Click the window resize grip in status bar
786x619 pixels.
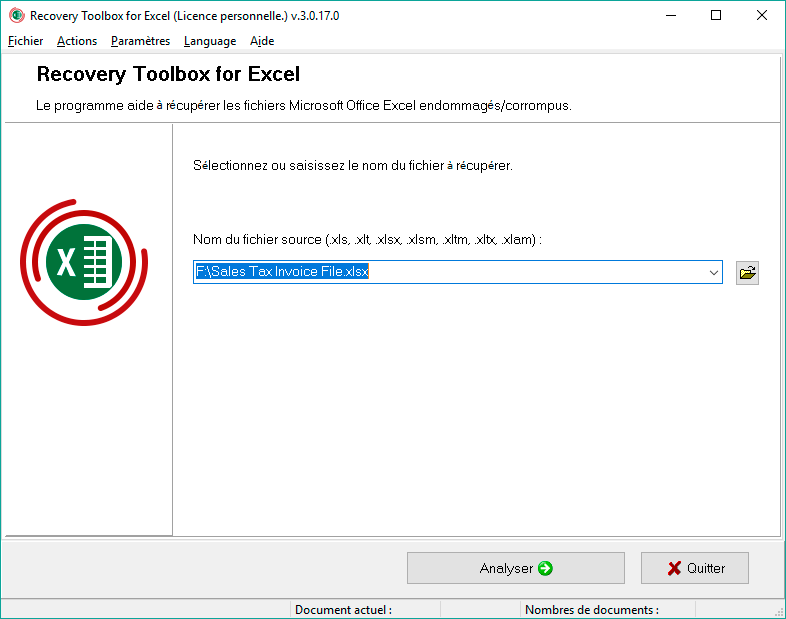pos(779,612)
